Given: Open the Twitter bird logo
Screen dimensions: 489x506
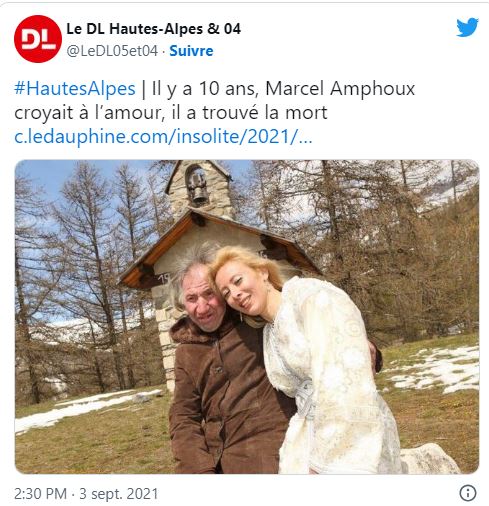Looking at the screenshot, I should coord(467,27).
